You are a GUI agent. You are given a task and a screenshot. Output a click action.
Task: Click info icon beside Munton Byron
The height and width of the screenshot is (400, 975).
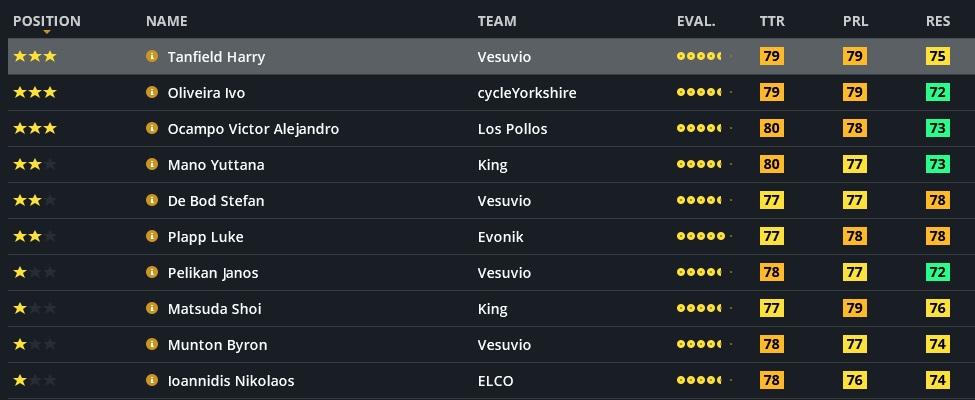(x=152, y=345)
